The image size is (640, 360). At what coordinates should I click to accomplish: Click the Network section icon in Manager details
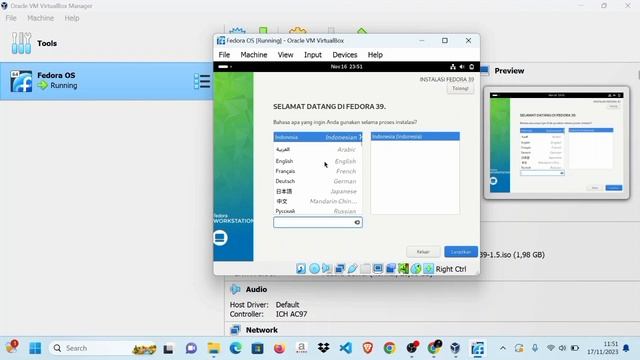click(236, 330)
